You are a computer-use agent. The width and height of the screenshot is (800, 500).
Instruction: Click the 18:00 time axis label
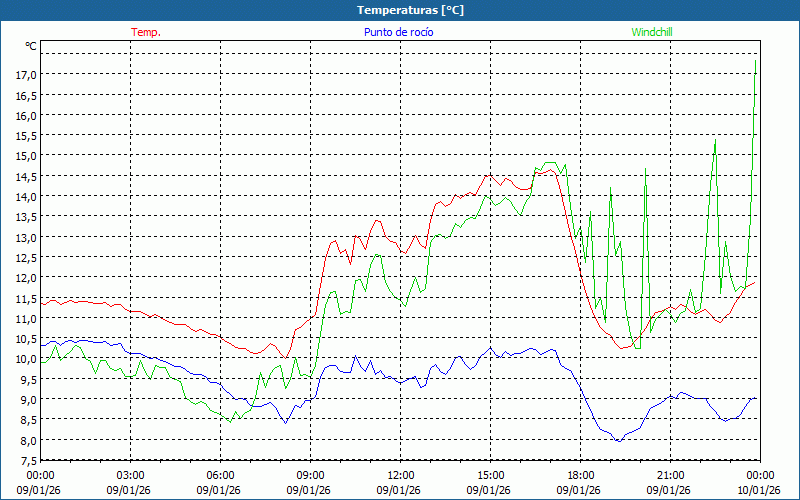(580, 475)
